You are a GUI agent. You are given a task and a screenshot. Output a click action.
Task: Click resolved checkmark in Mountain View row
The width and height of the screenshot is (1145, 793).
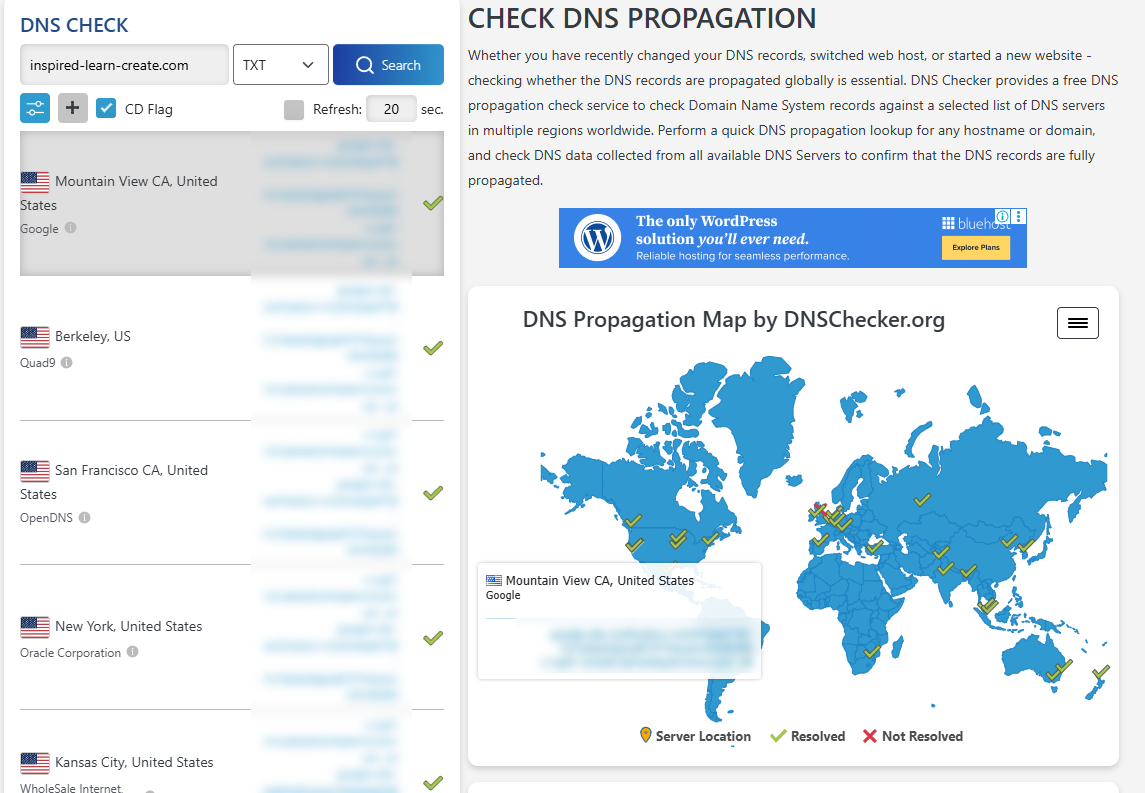click(x=433, y=203)
